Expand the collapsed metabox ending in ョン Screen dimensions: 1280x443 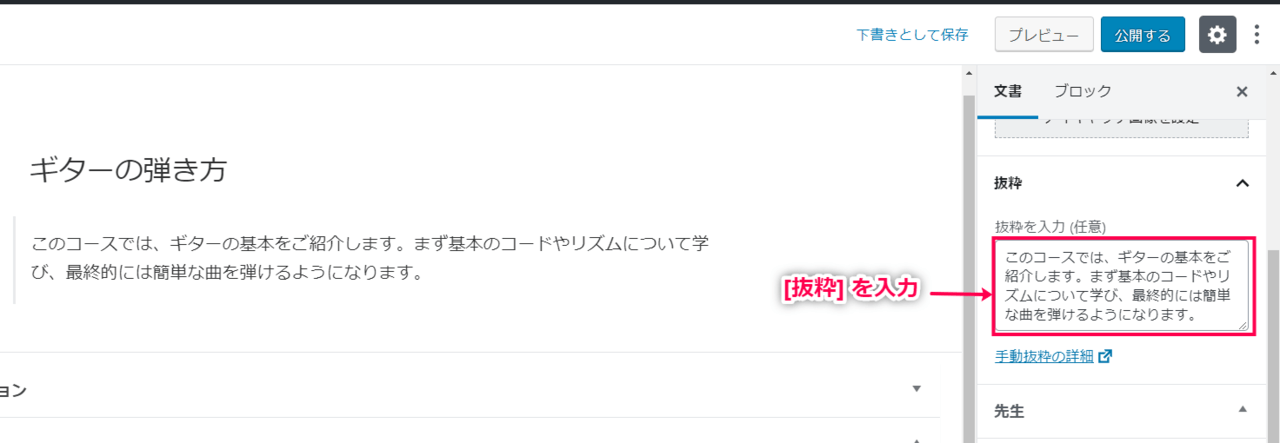tap(917, 389)
